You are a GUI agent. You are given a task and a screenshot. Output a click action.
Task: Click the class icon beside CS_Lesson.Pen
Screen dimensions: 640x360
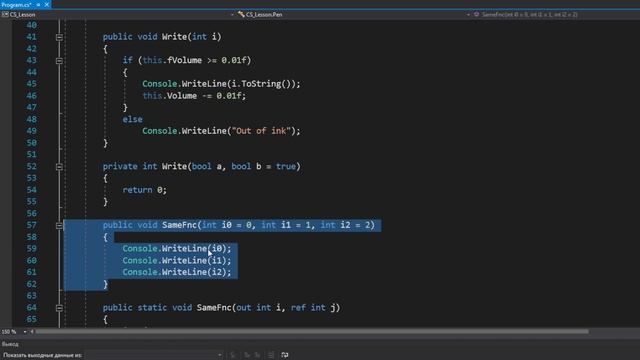coord(241,15)
